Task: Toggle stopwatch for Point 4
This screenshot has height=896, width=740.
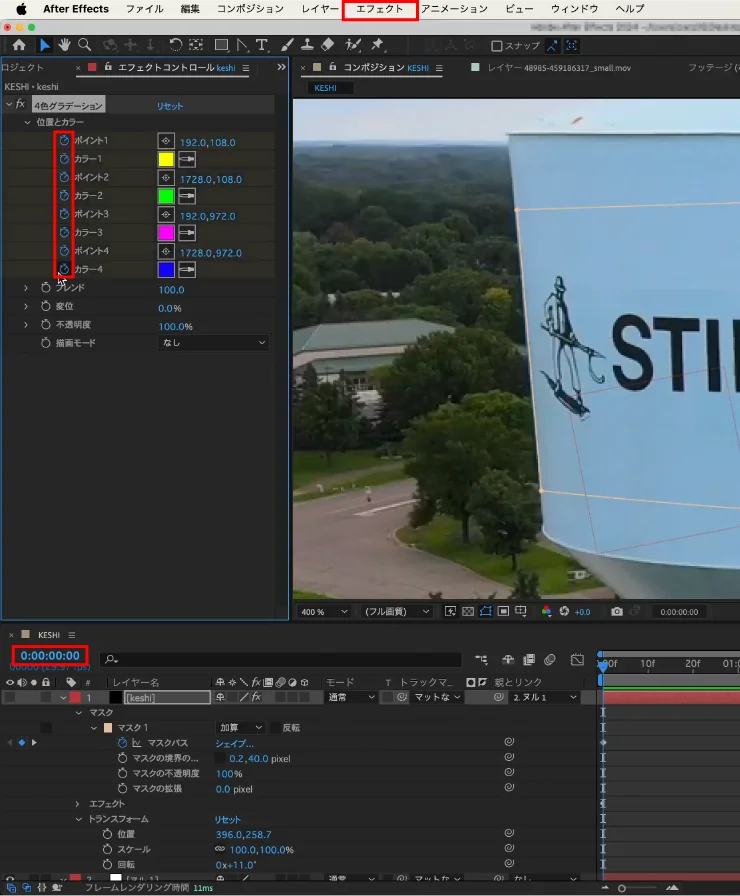Action: click(x=64, y=251)
